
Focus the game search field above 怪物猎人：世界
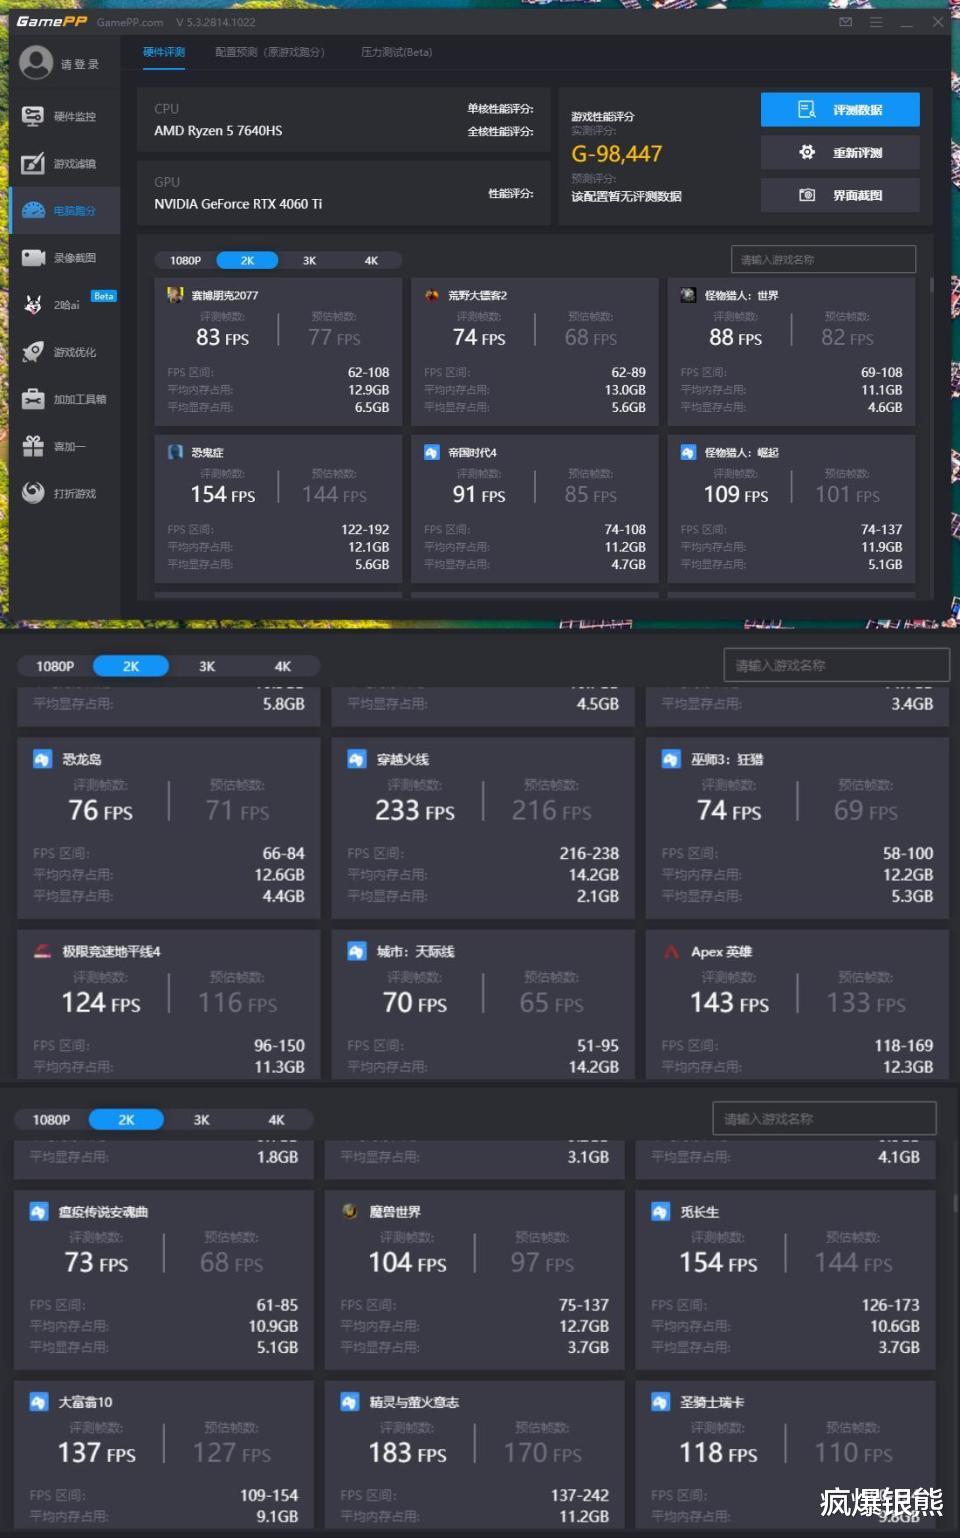pos(823,259)
